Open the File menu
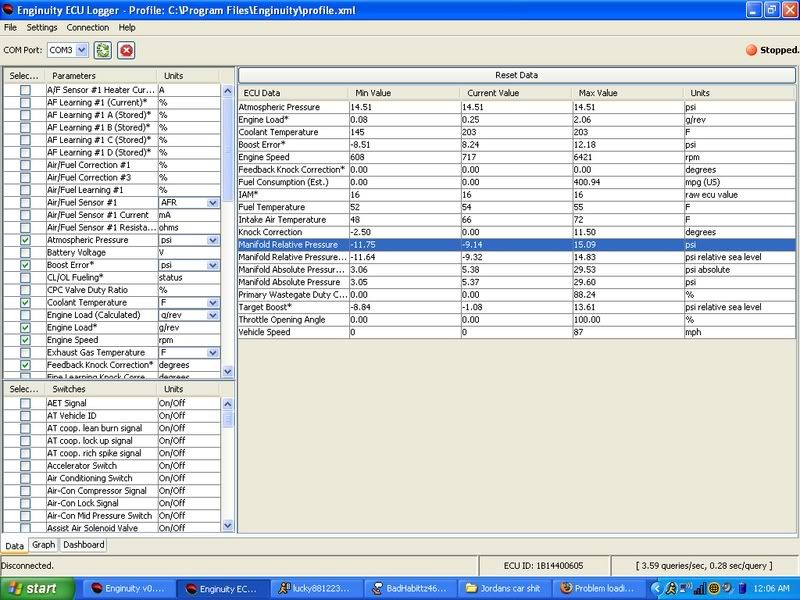The width and height of the screenshot is (800, 600). [10, 28]
